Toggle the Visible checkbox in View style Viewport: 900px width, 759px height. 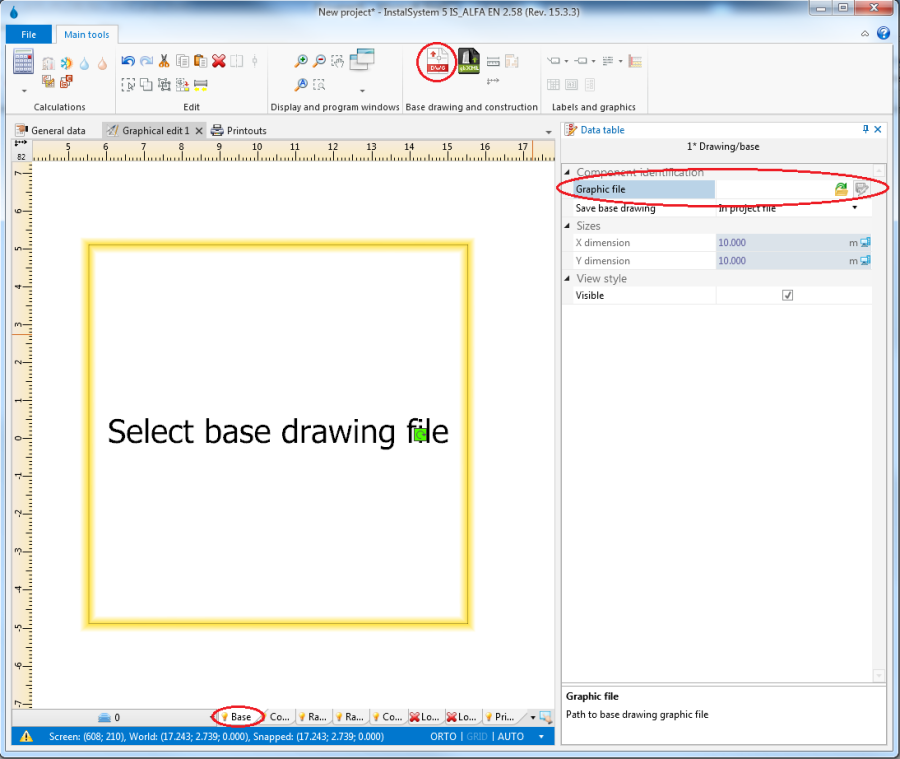point(787,296)
